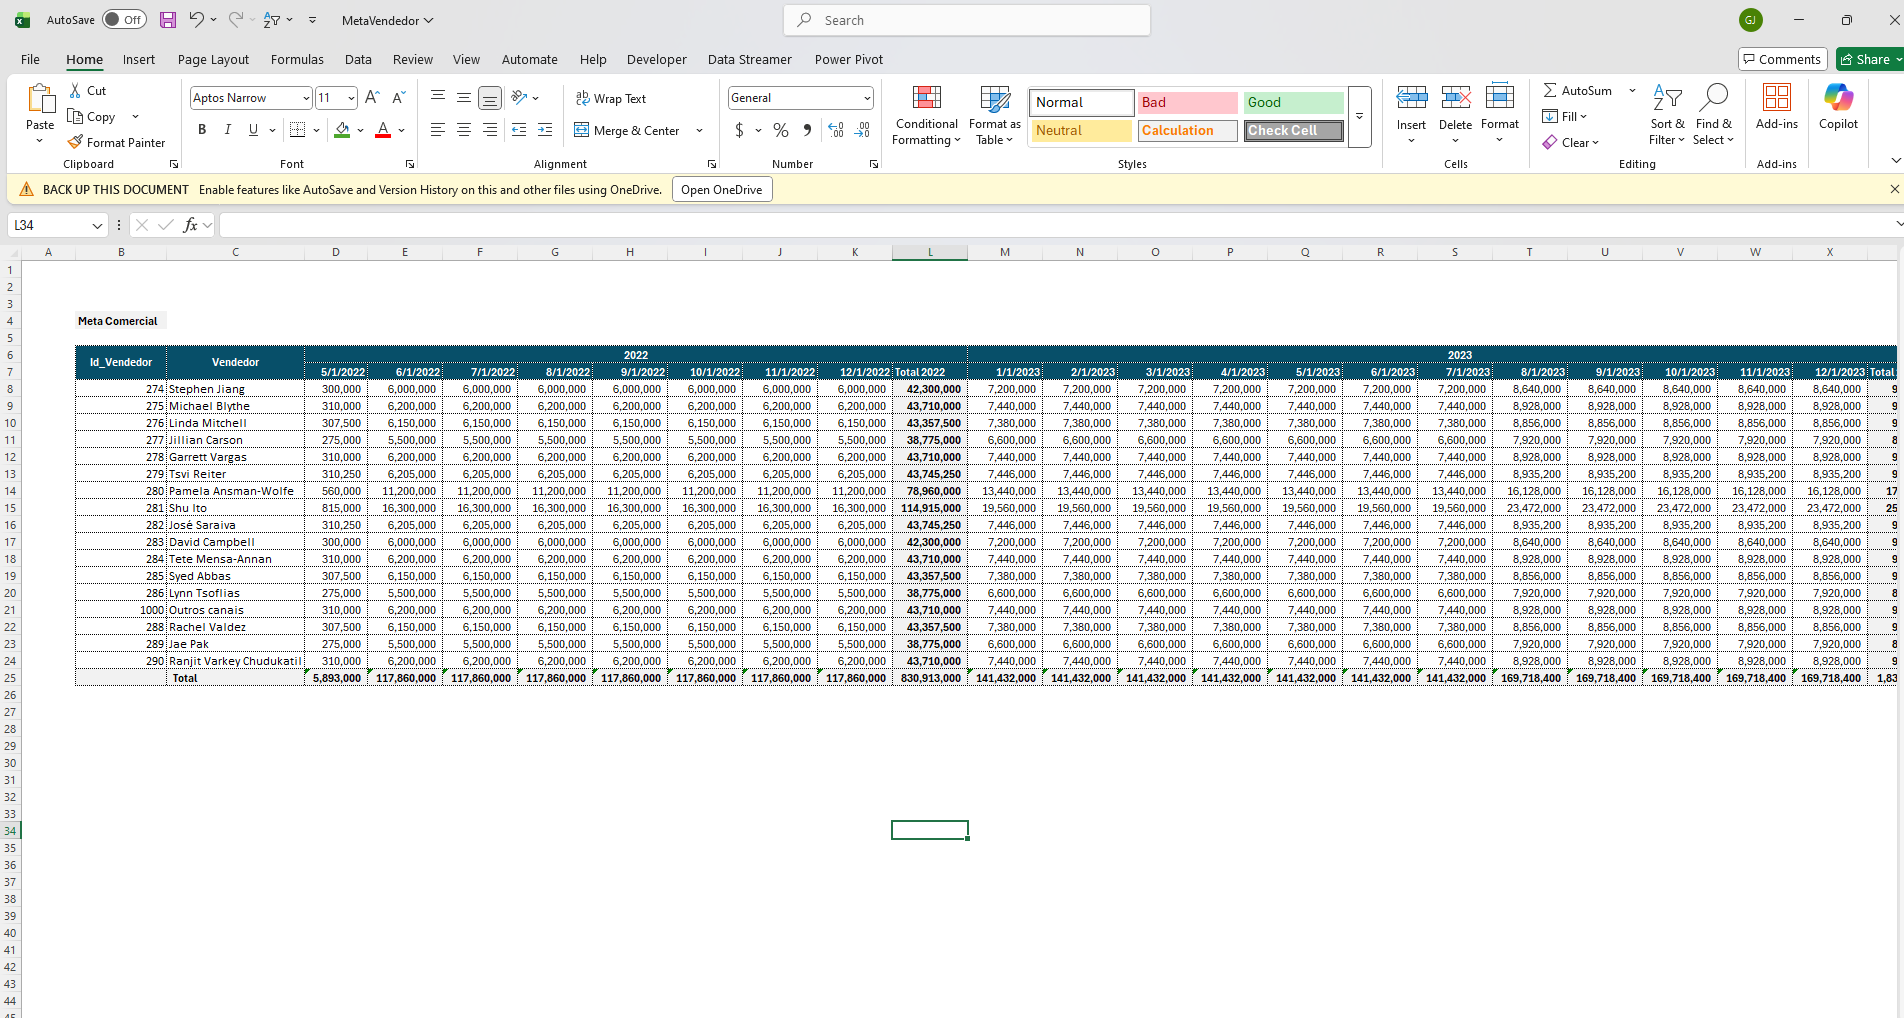This screenshot has width=1904, height=1018.
Task: Click the Save floppy disk icon
Action: (x=168, y=20)
